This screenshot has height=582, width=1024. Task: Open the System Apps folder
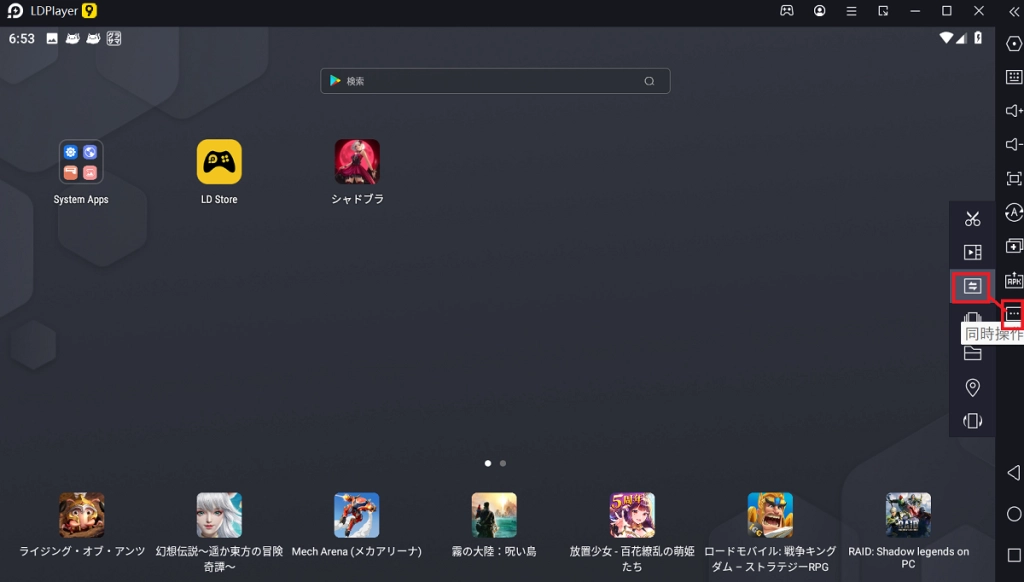tap(81, 161)
